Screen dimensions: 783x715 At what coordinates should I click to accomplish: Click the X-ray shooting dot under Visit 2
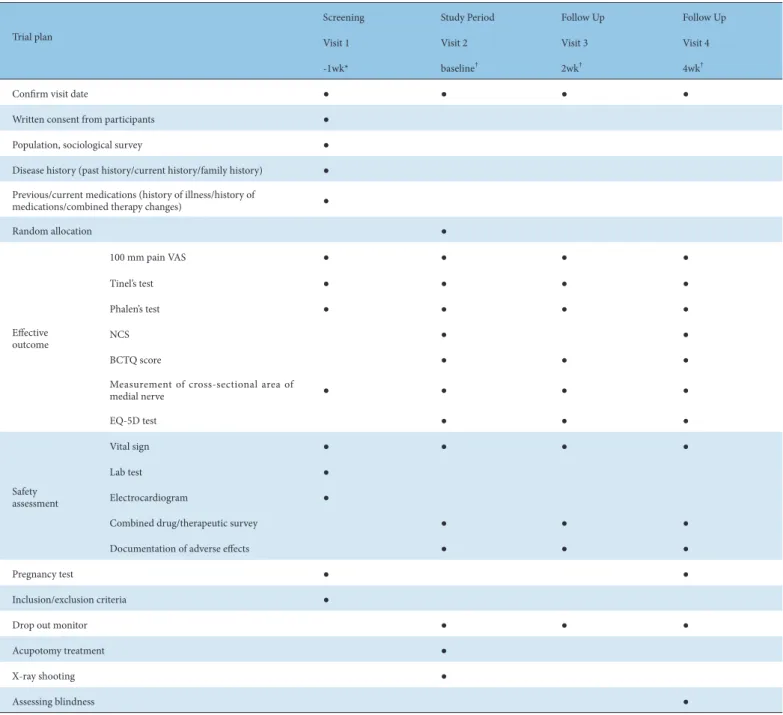[x=444, y=677]
